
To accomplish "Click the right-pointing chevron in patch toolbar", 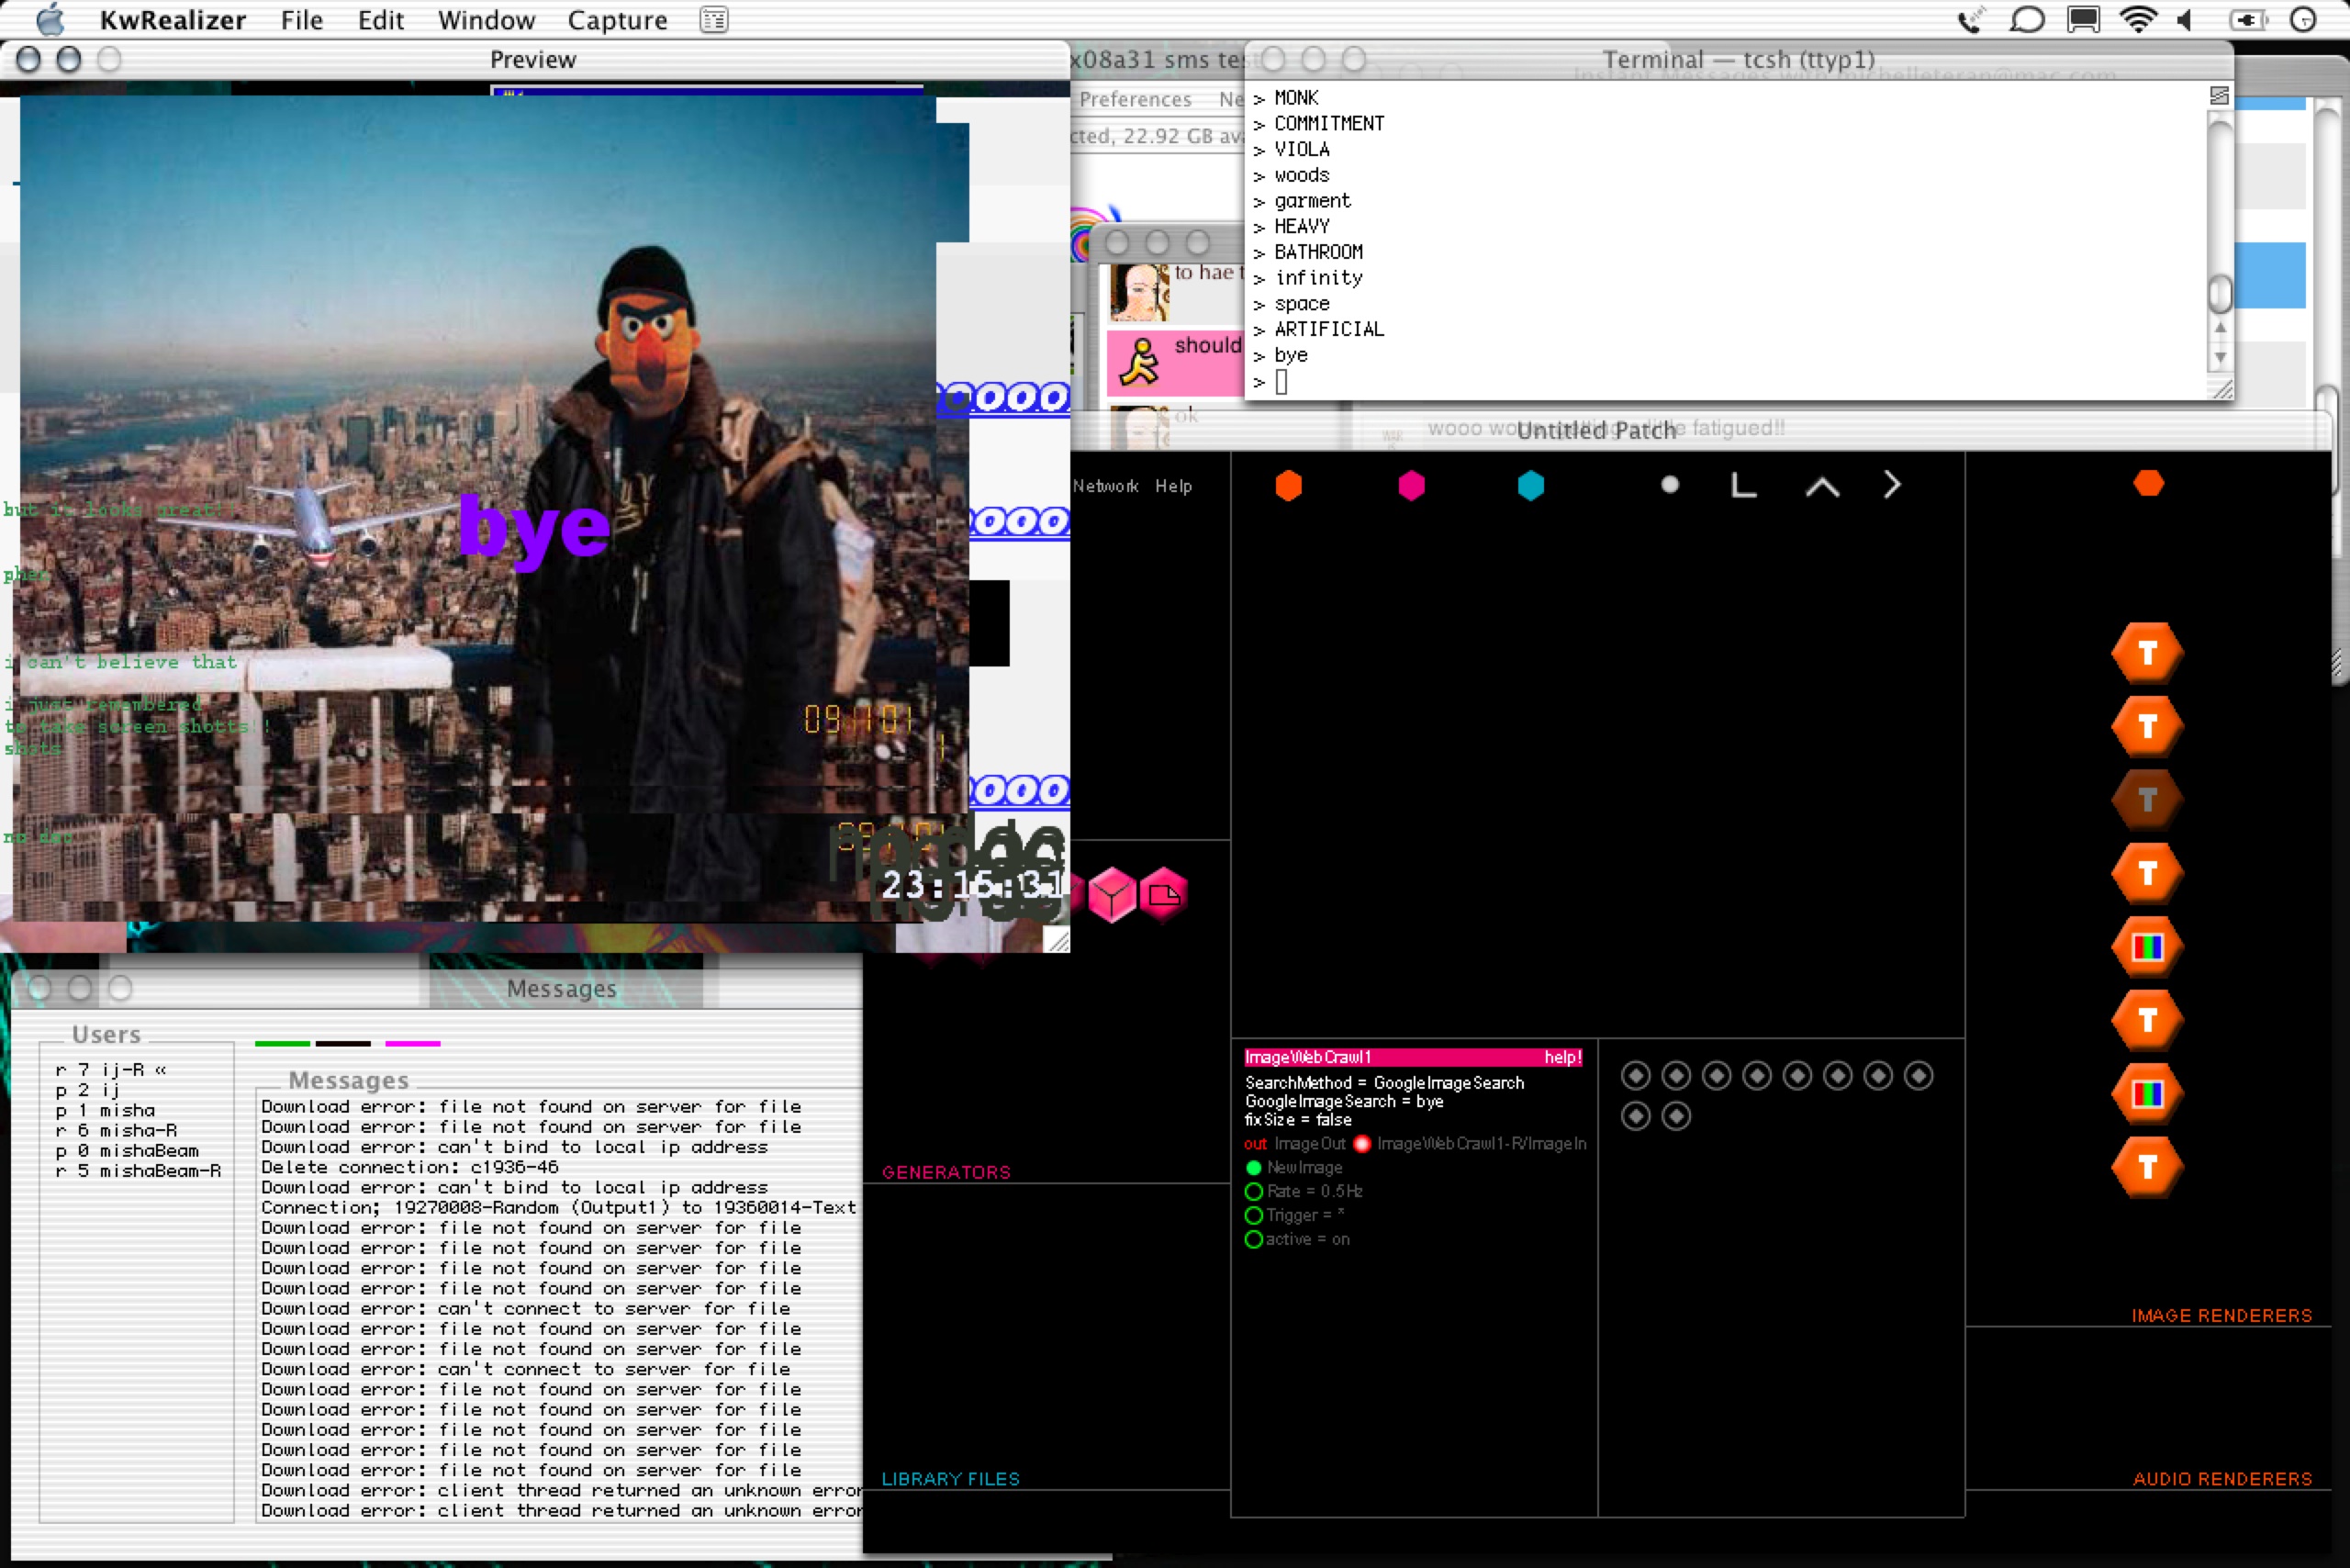I will (1891, 485).
